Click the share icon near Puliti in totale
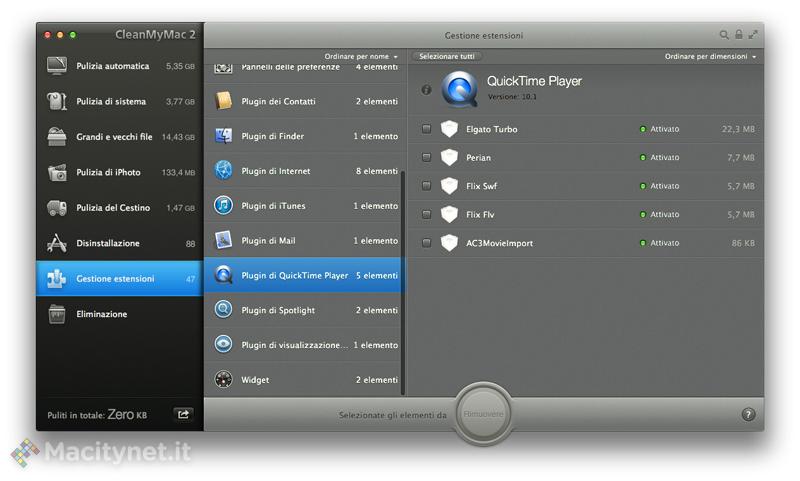 click(184, 414)
